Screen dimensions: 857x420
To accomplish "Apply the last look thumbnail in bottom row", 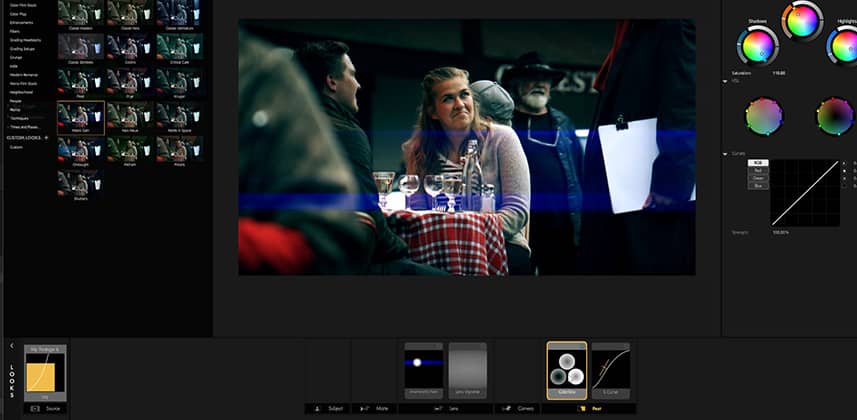I will 81,185.
